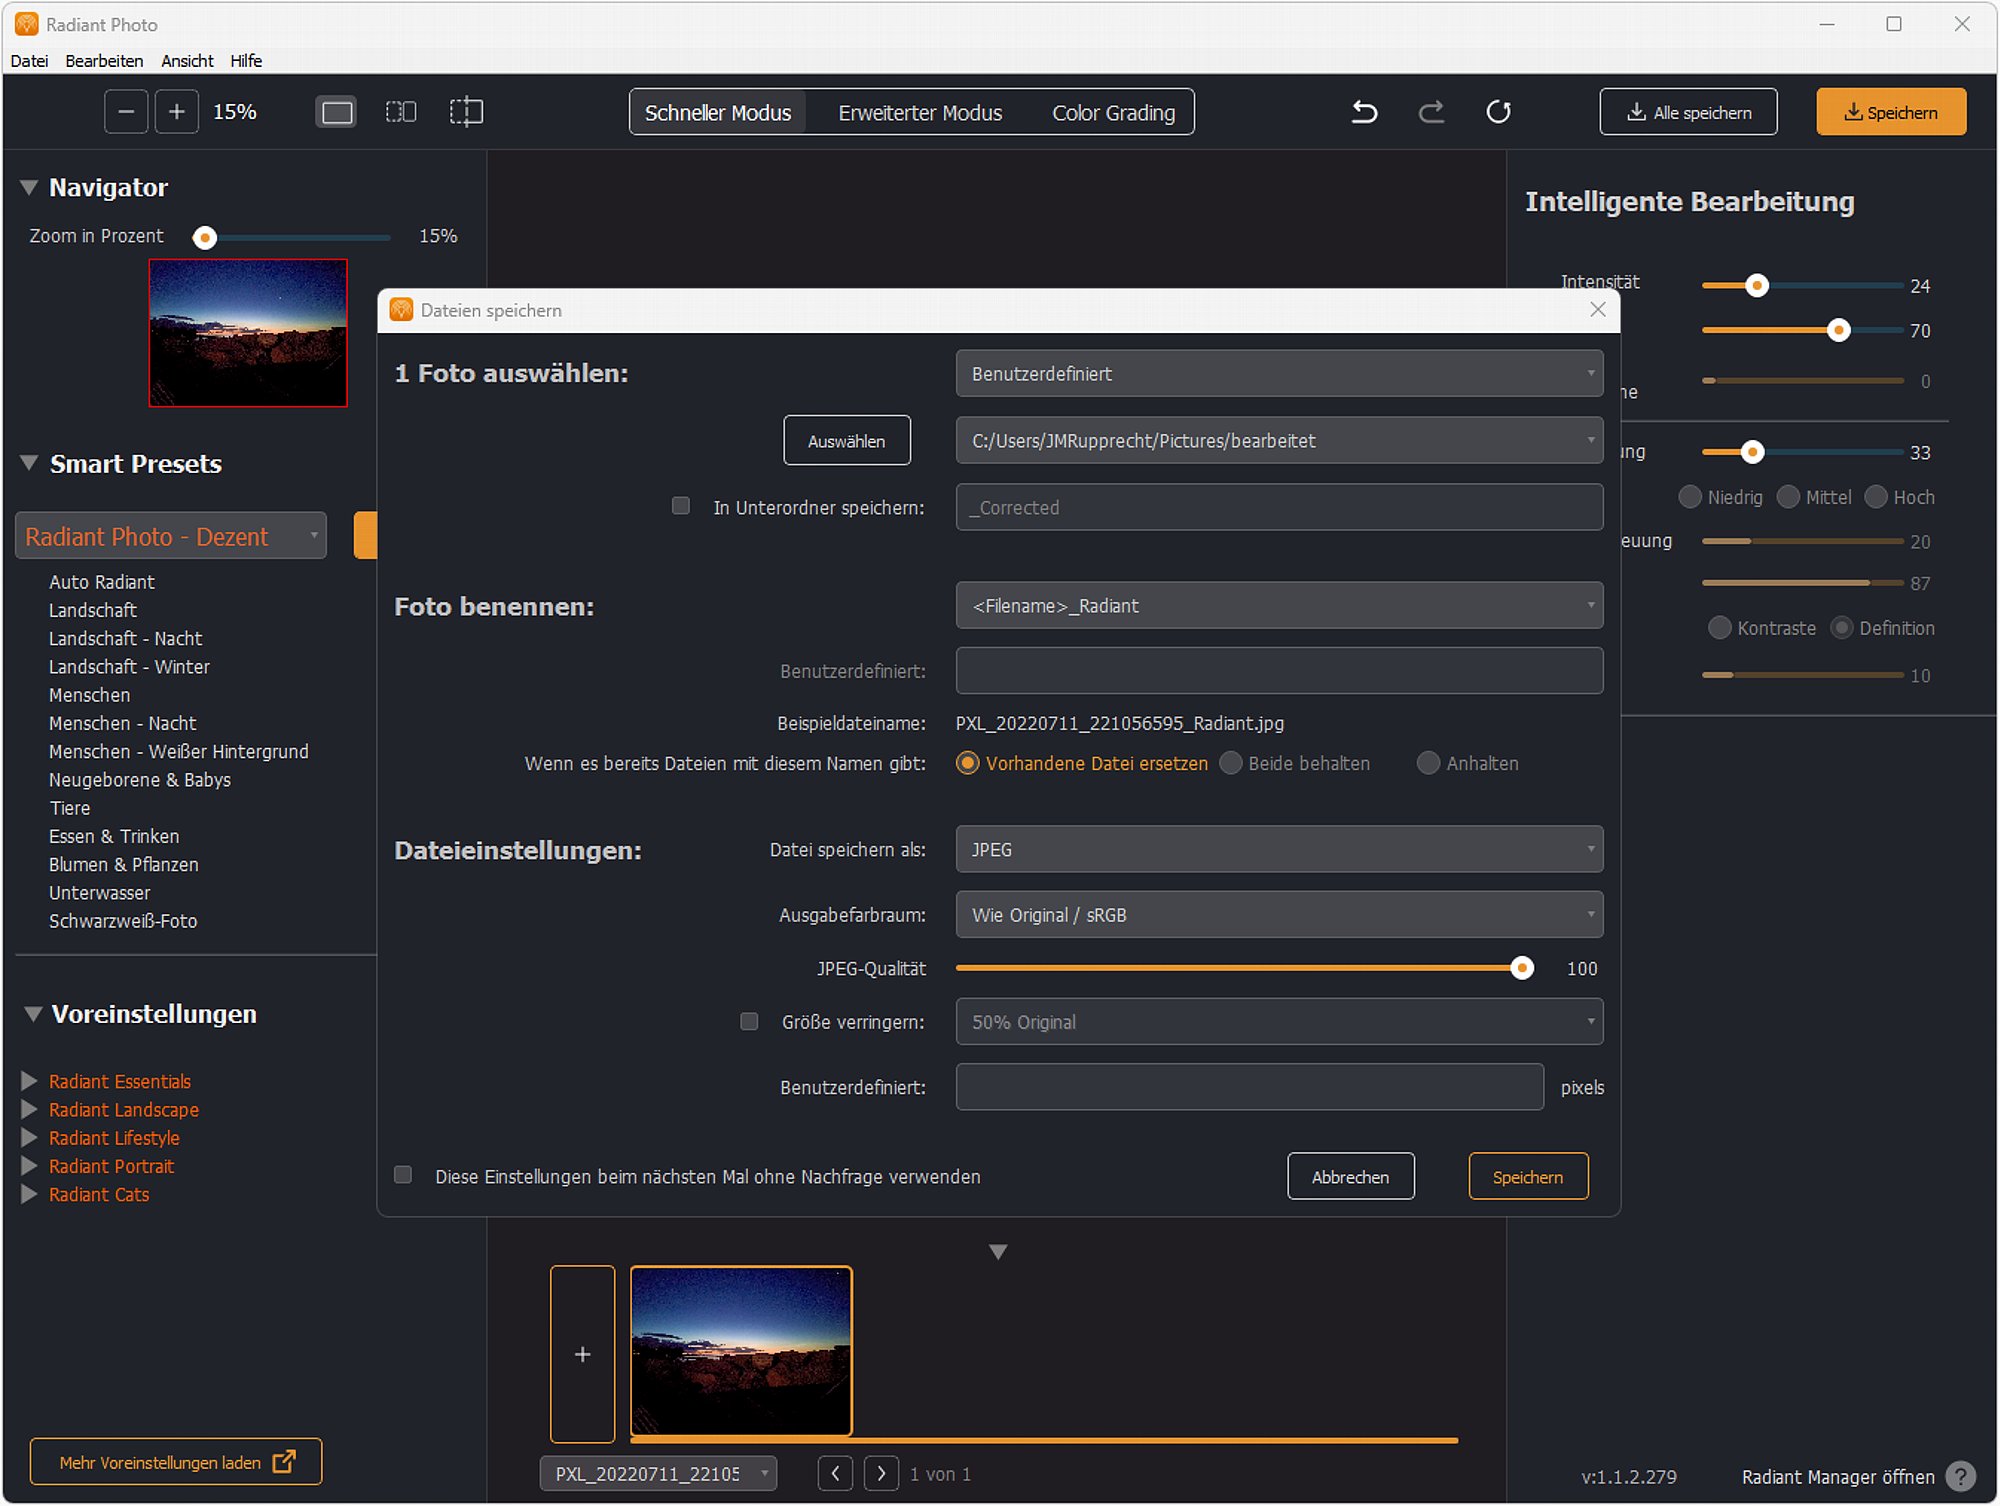Click Alle speichern button
The height and width of the screenshot is (1506, 2000).
1688,112
